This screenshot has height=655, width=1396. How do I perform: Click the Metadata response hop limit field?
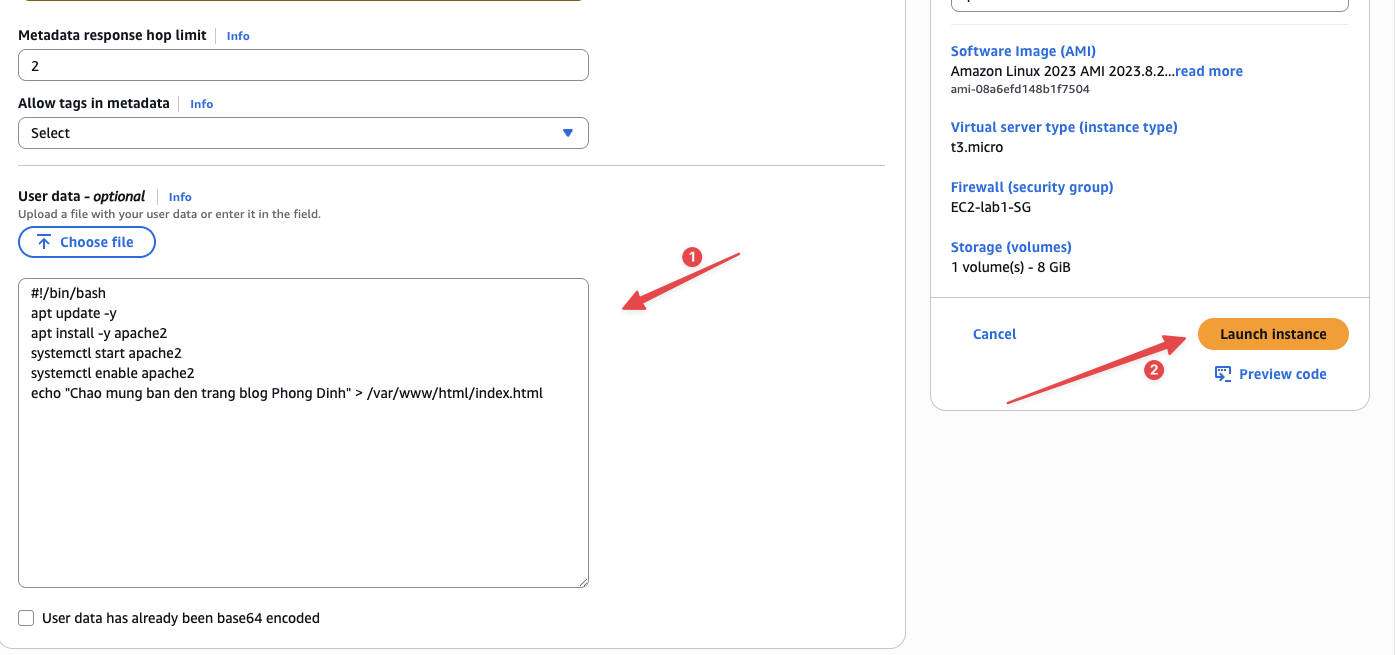click(x=303, y=65)
